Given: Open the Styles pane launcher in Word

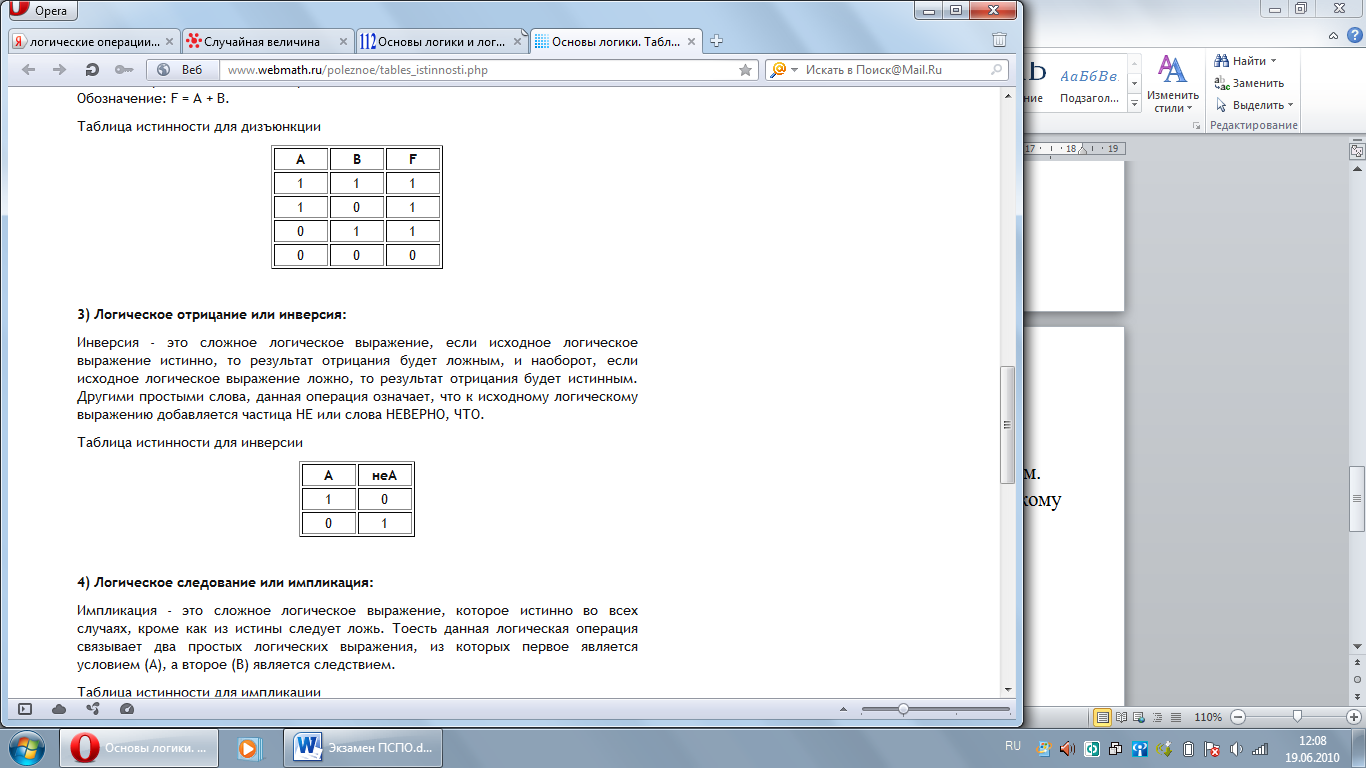Looking at the screenshot, I should 1196,126.
